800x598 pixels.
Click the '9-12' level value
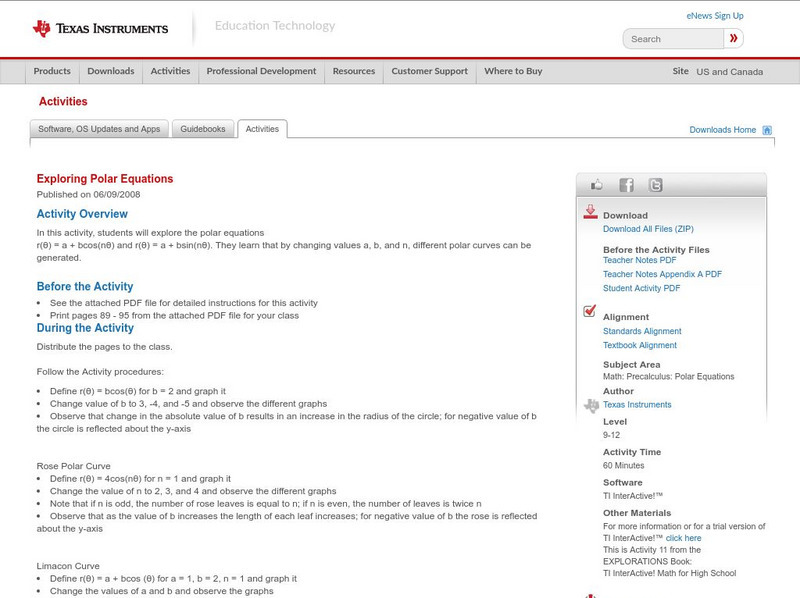pyautogui.click(x=611, y=435)
